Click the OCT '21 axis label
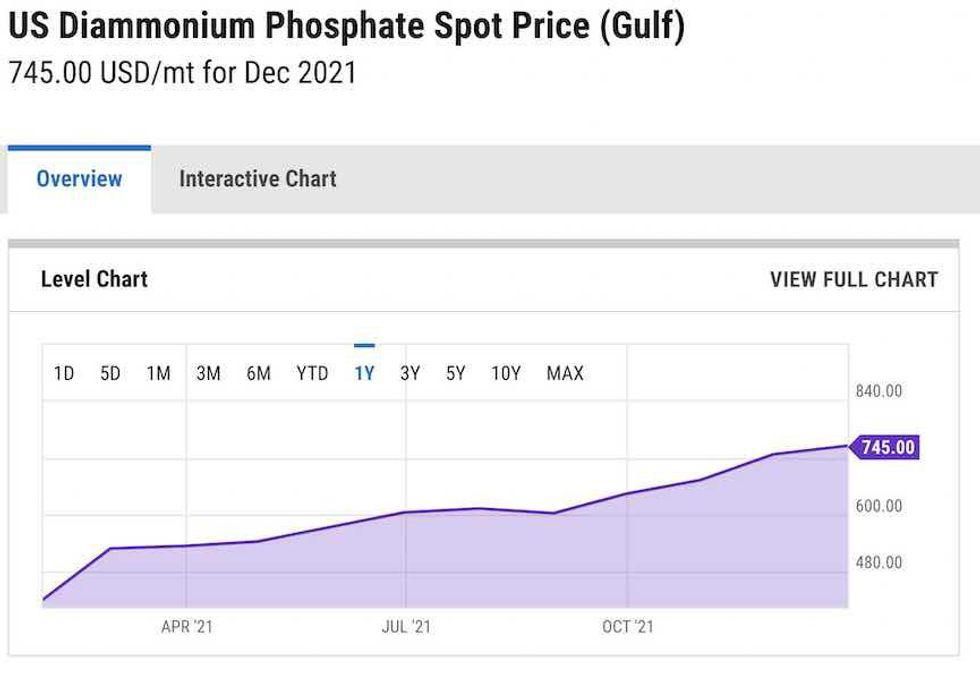The image size is (980, 678). pyautogui.click(x=627, y=627)
